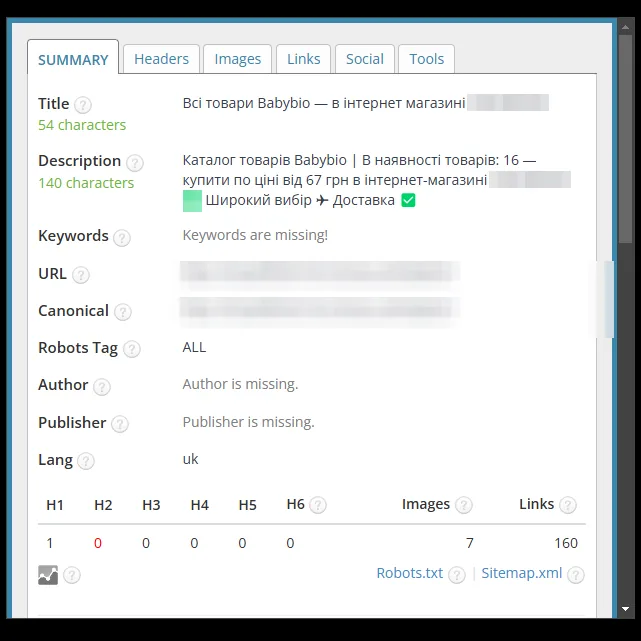This screenshot has height=641, width=641.
Task: Click the Links count value 160
Action: (566, 543)
